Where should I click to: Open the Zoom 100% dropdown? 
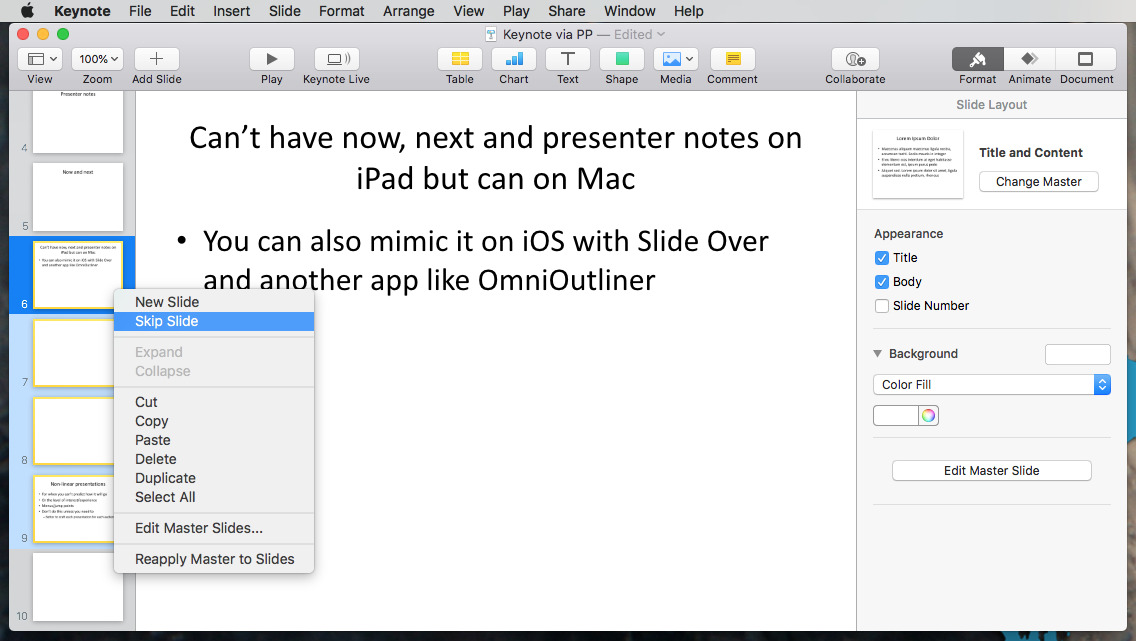(97, 59)
